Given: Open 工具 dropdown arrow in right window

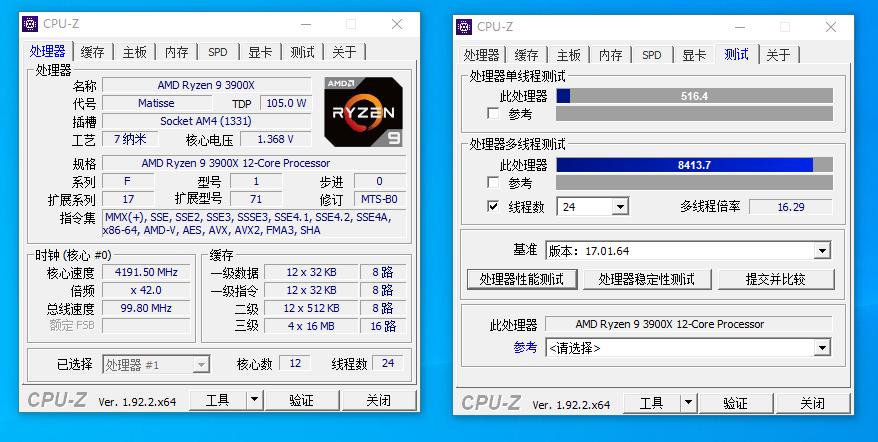Looking at the screenshot, I should tap(688, 403).
